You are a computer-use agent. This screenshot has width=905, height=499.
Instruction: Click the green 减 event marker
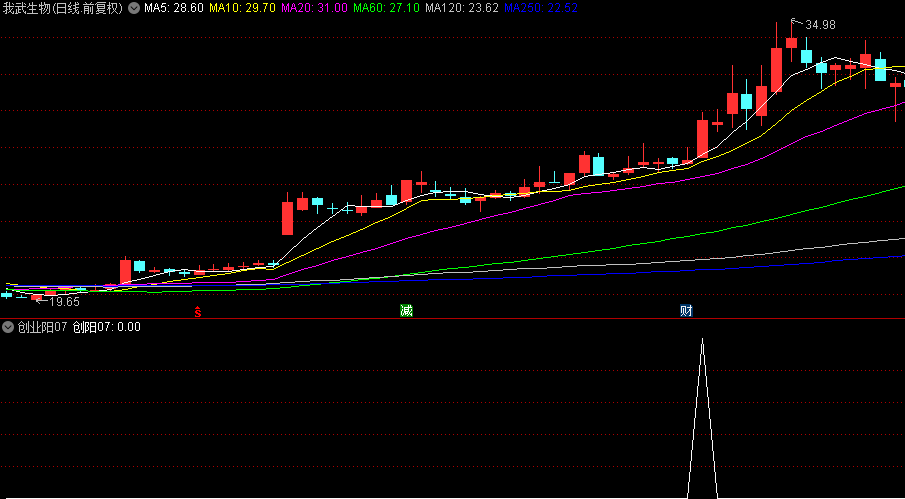[406, 311]
